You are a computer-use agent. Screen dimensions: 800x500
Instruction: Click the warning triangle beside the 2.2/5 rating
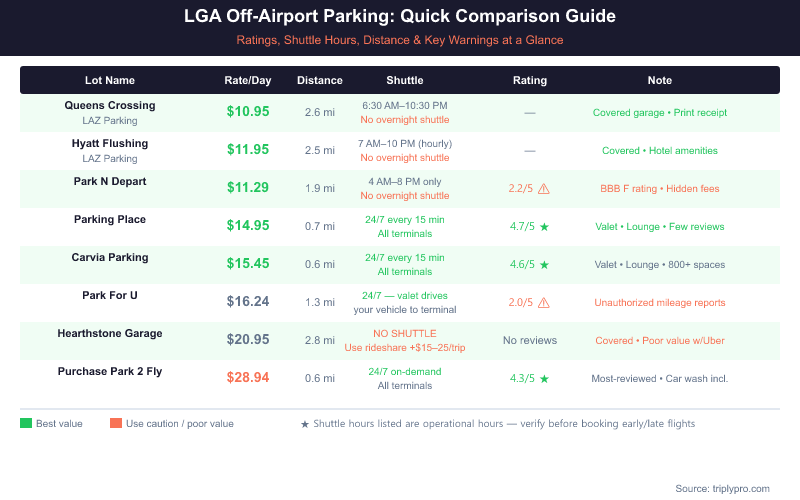(x=544, y=189)
